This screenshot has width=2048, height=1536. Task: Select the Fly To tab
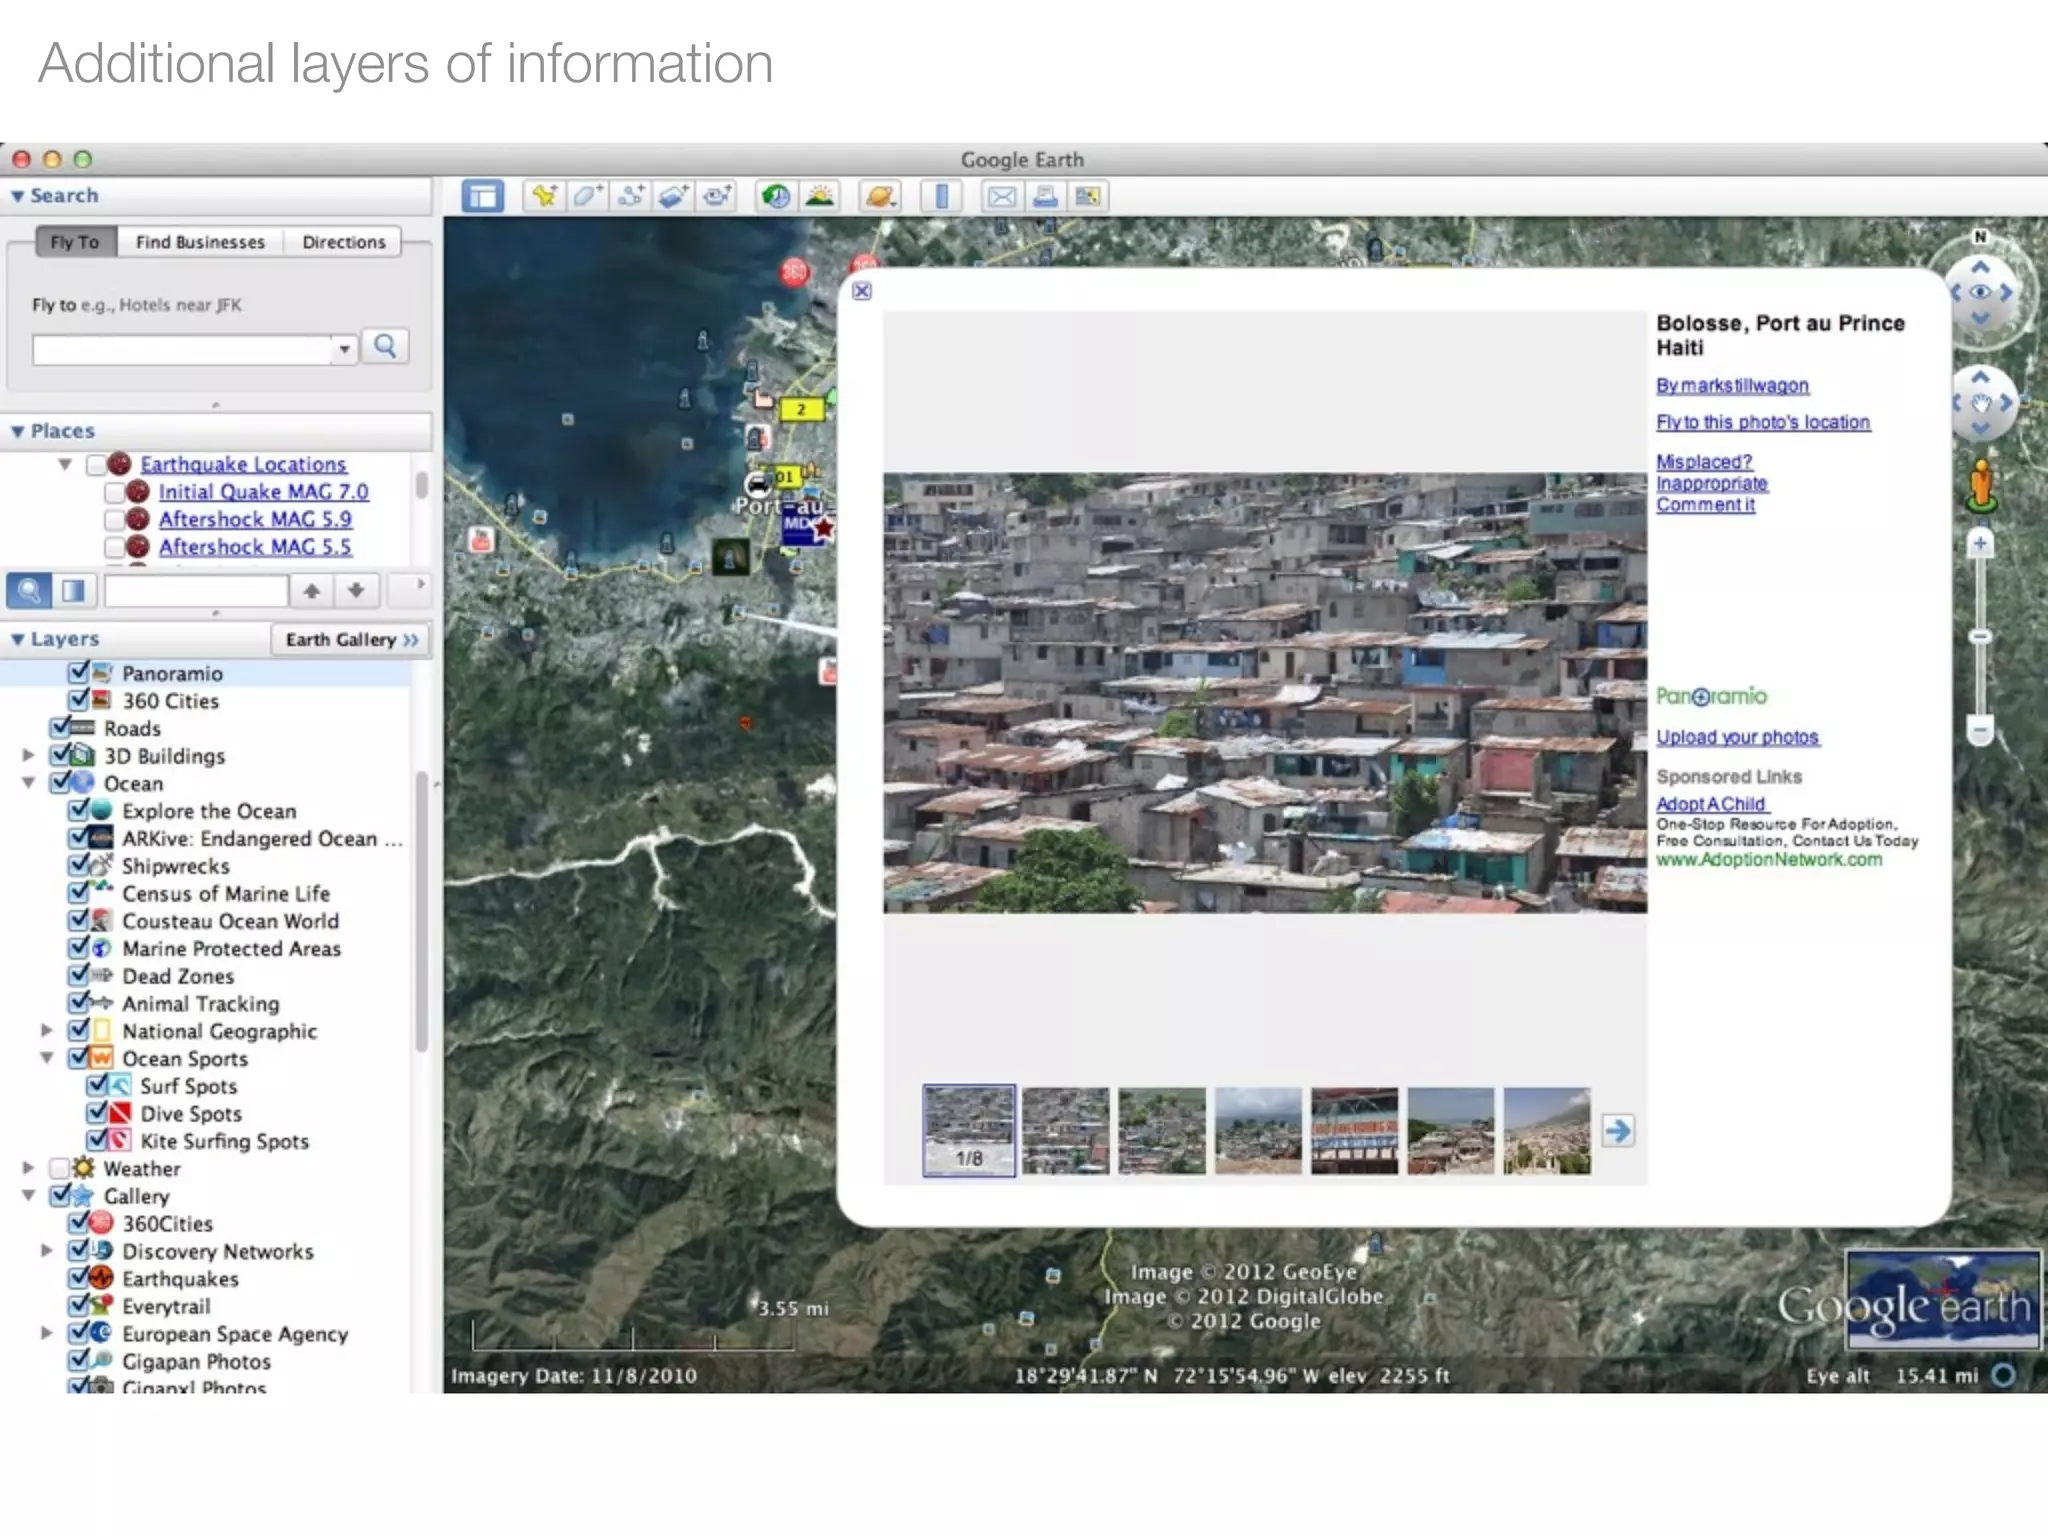[x=76, y=242]
